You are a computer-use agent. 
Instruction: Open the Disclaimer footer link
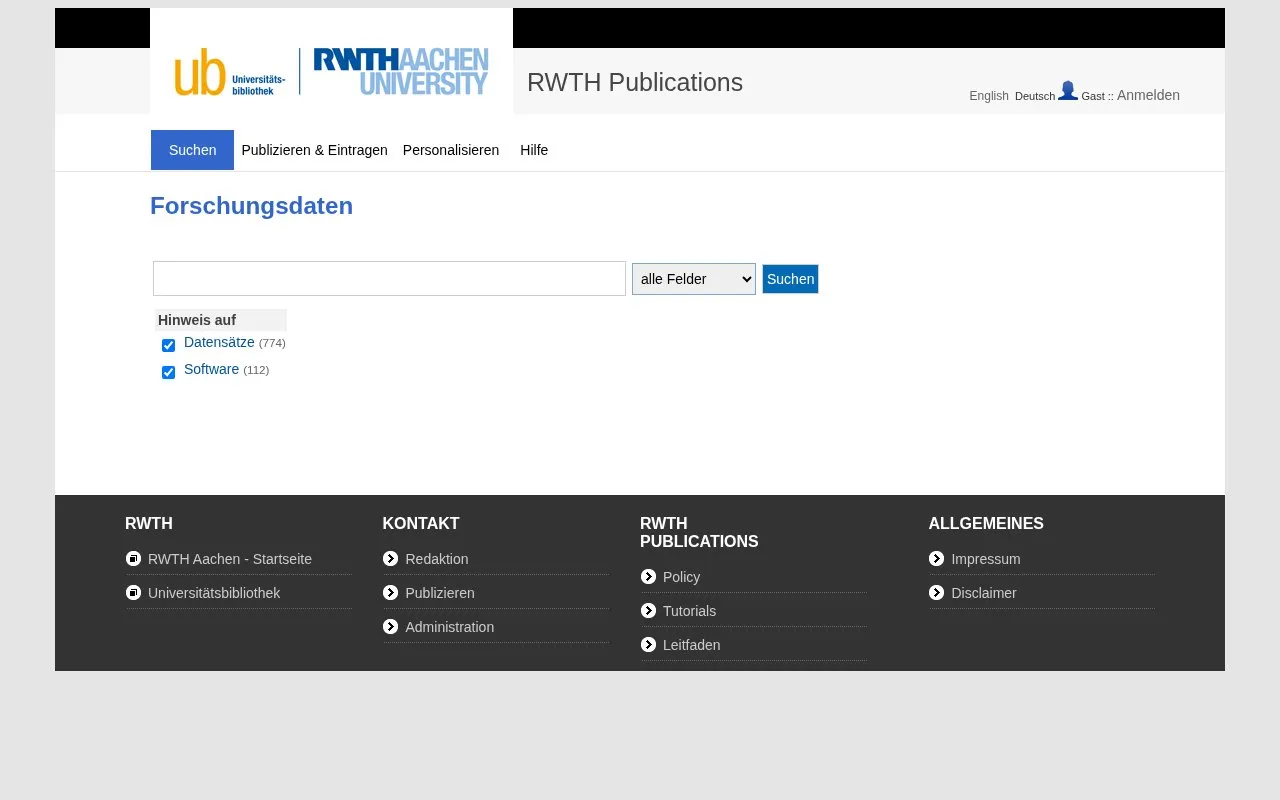point(984,593)
